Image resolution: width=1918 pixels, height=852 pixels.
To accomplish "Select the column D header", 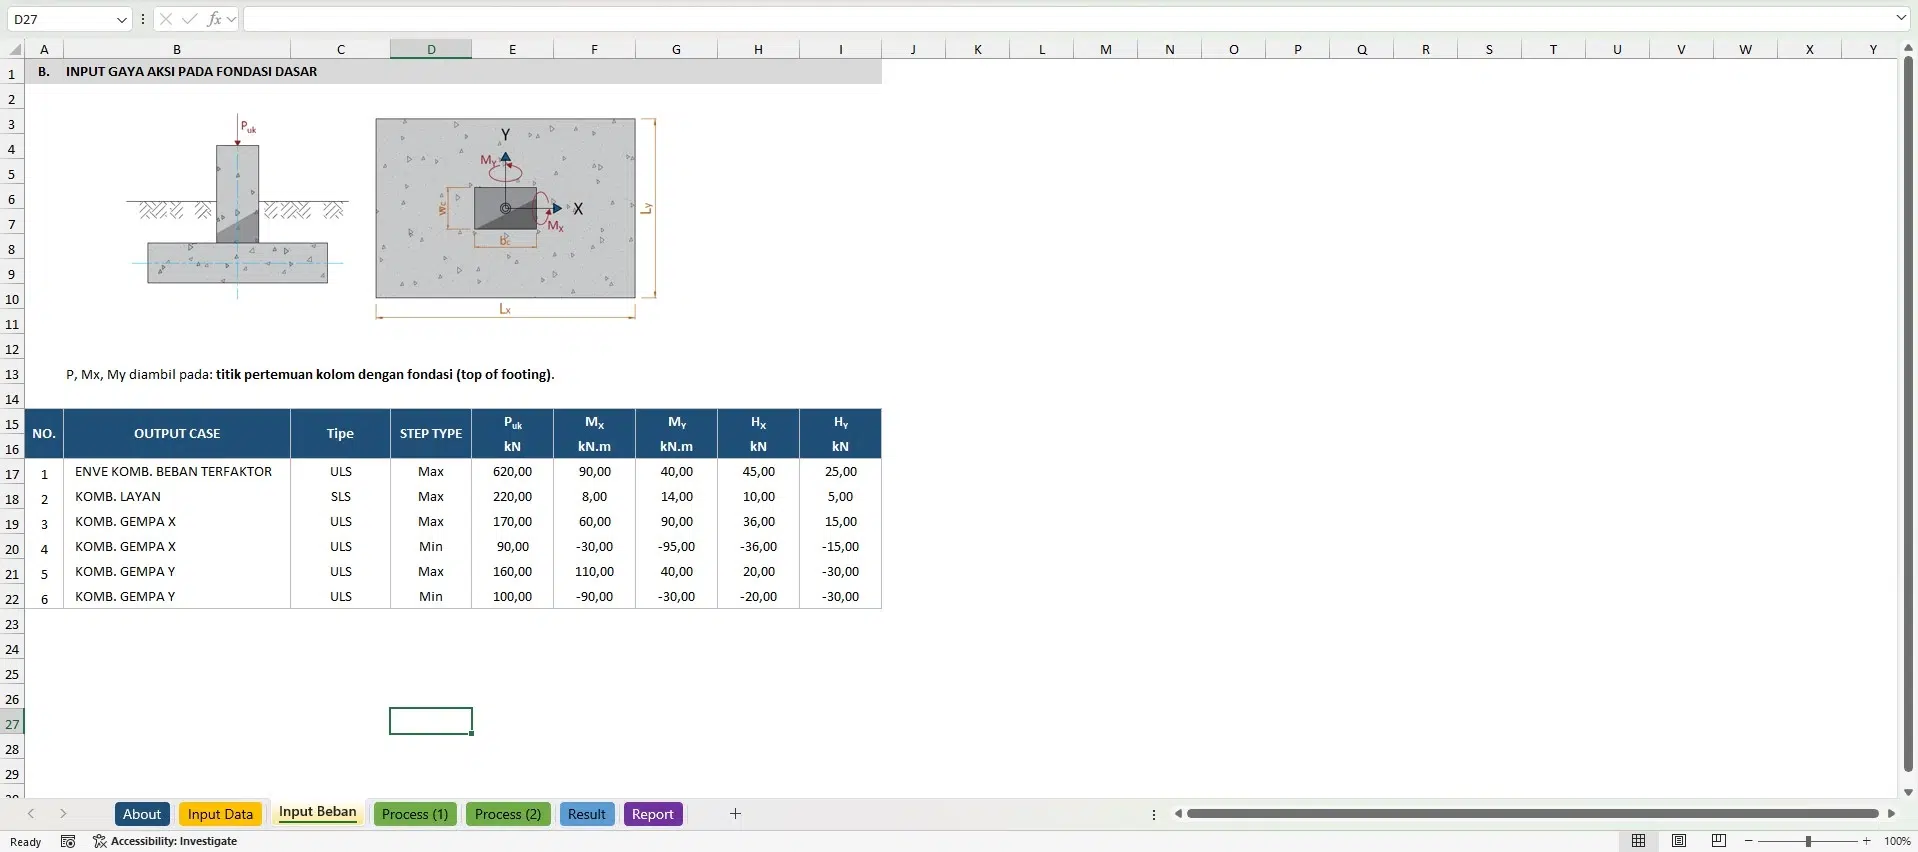I will tap(431, 49).
